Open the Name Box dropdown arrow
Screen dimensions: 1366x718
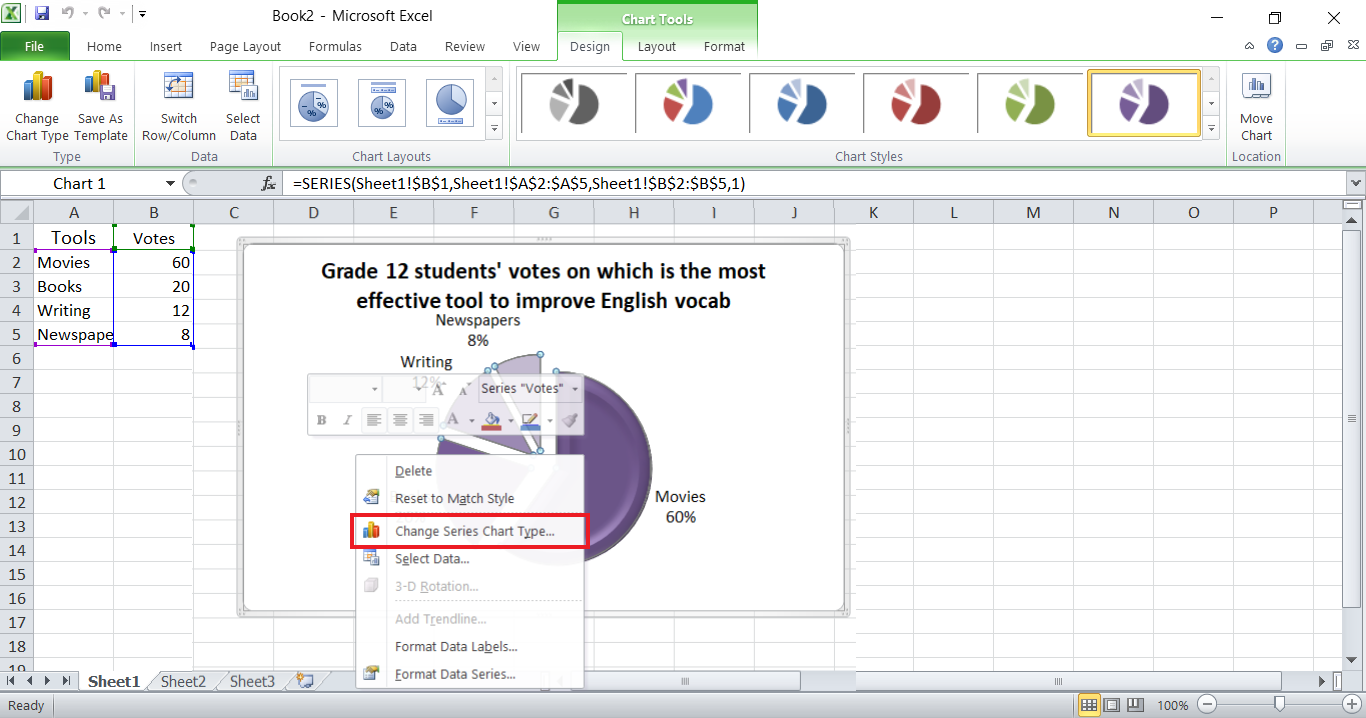pyautogui.click(x=170, y=184)
